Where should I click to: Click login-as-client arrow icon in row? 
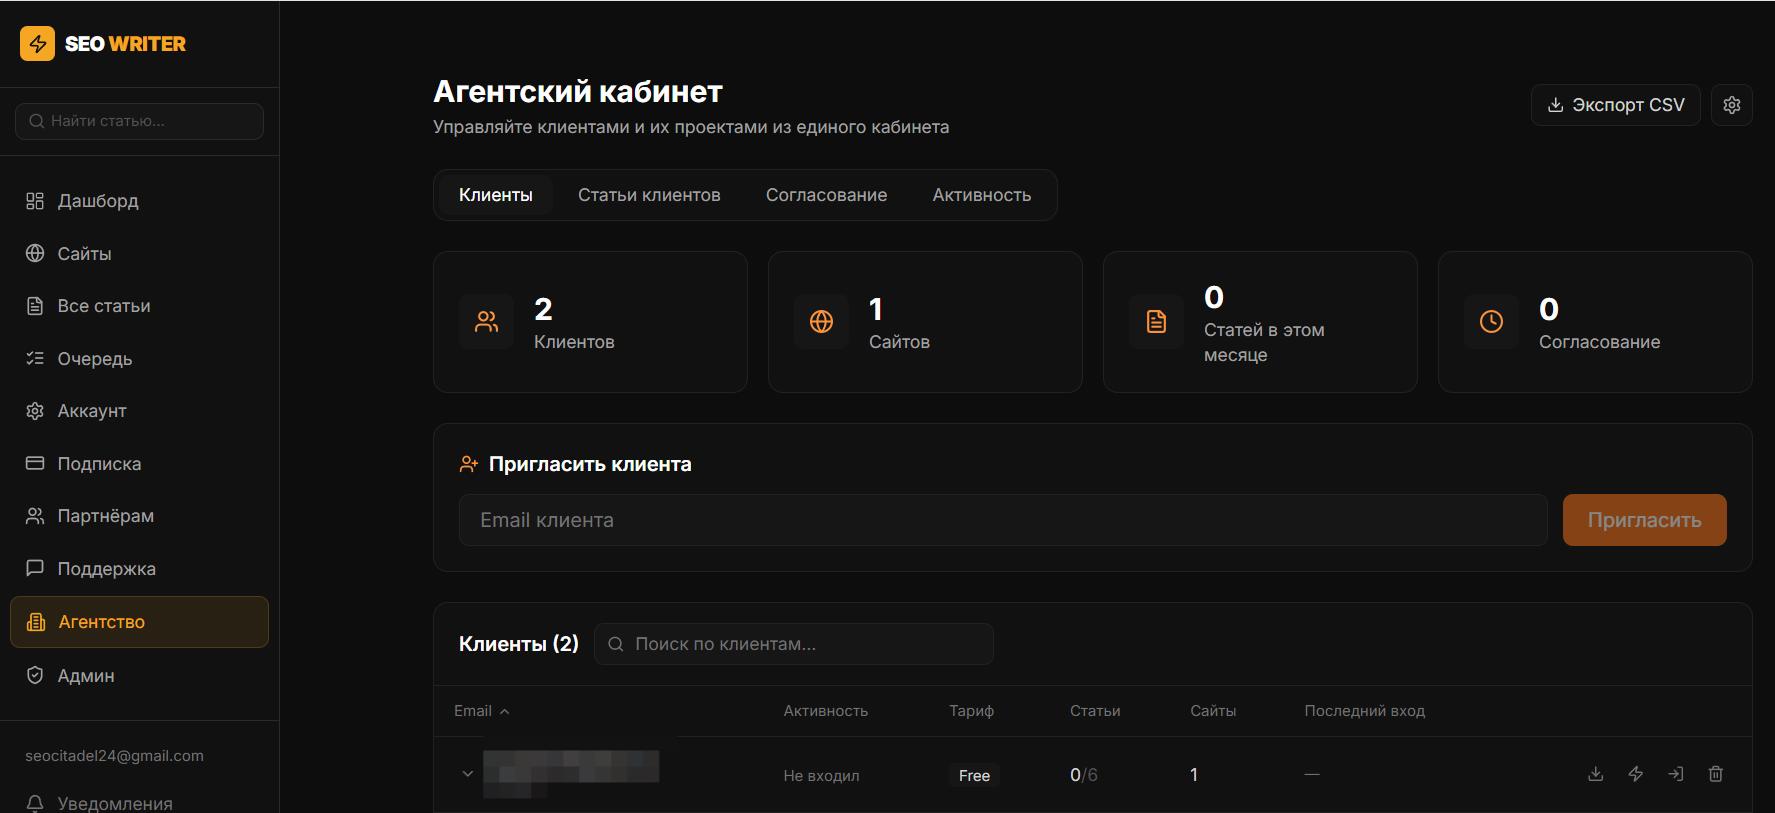click(x=1676, y=774)
